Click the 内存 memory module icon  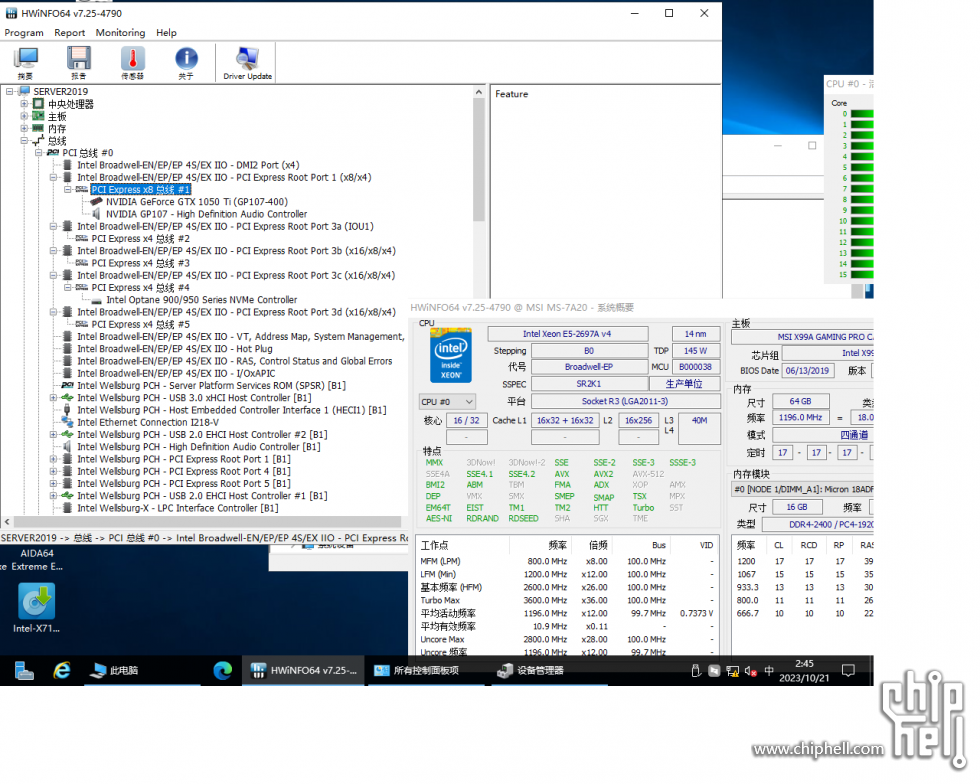(39, 128)
